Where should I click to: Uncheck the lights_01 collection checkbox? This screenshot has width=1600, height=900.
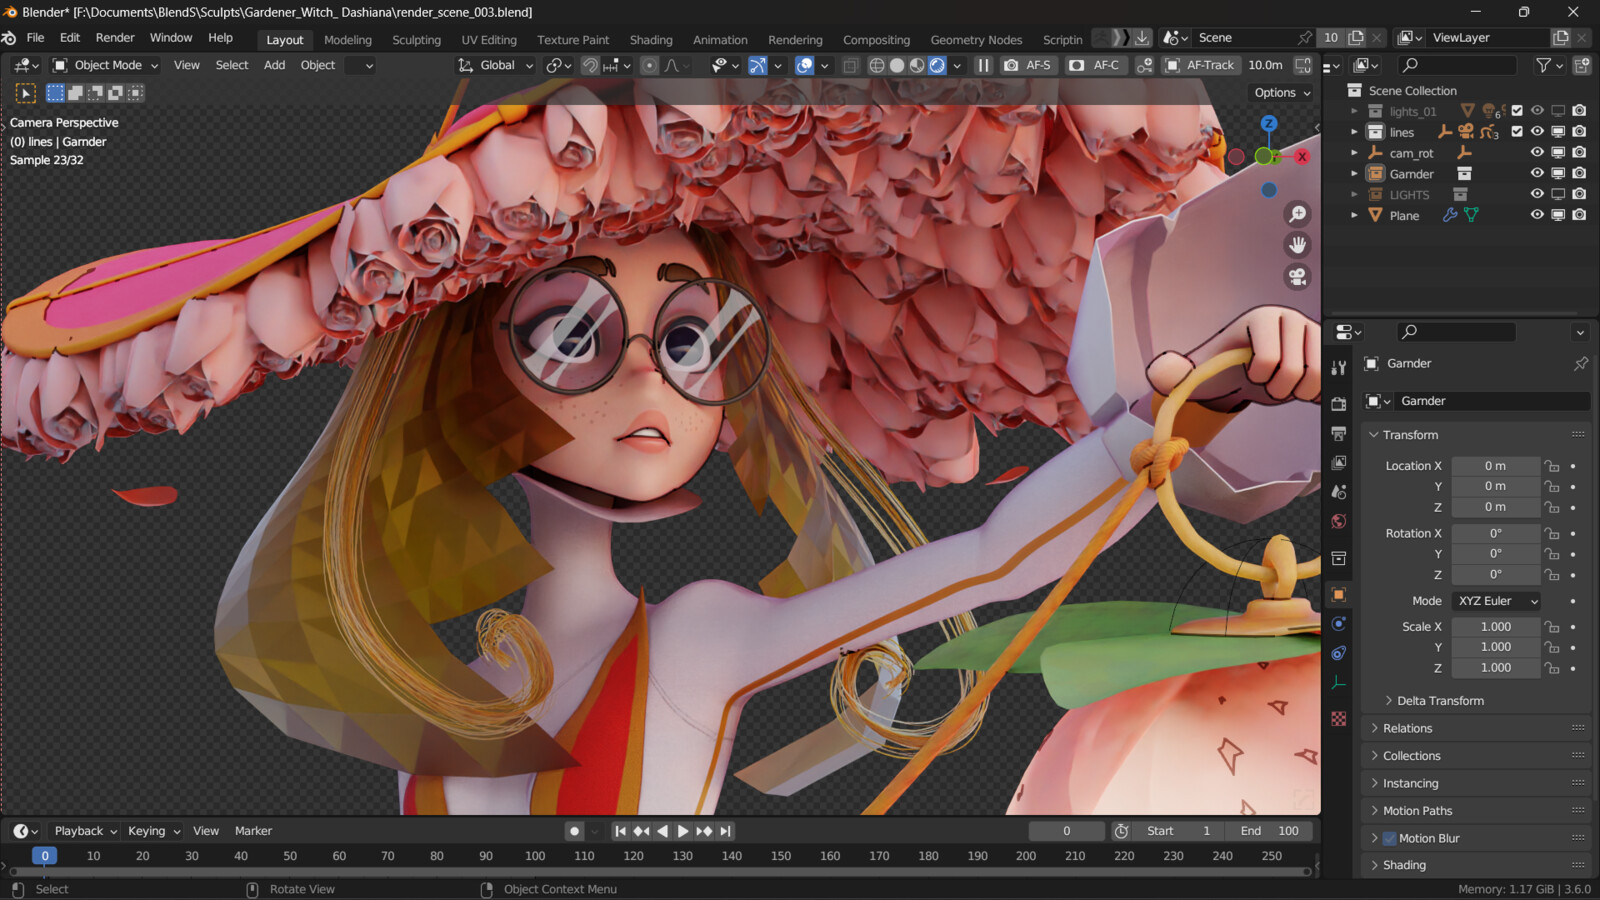tap(1517, 111)
